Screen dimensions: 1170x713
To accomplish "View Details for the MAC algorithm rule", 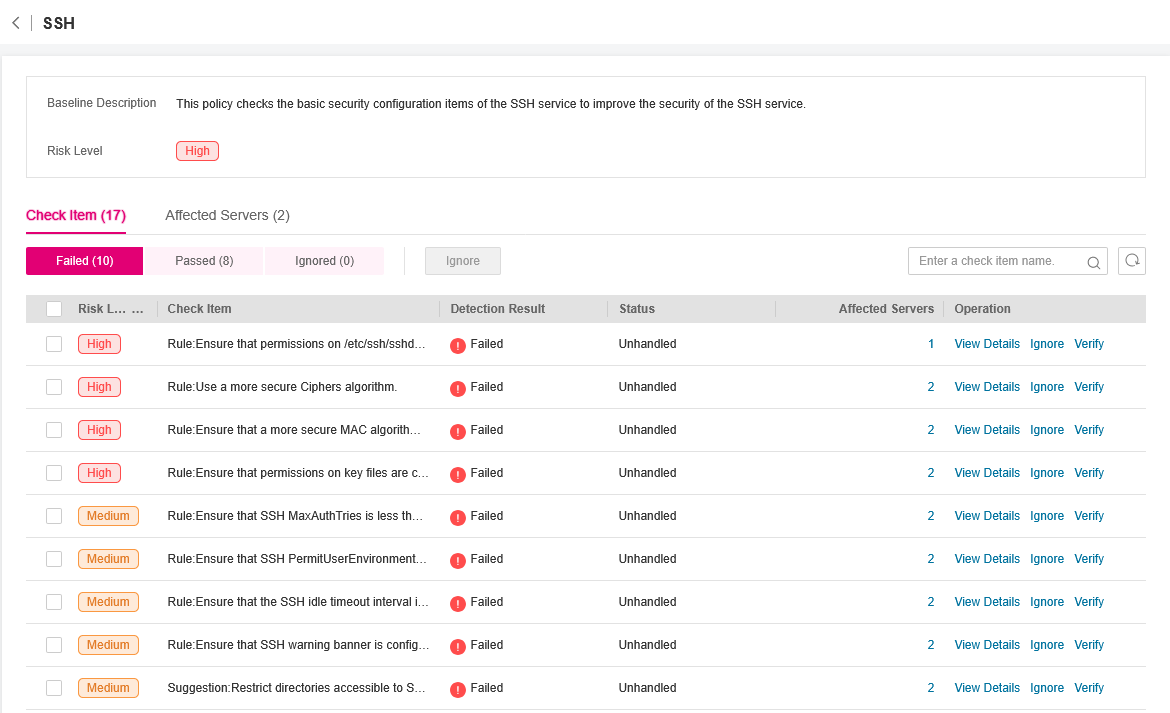I will click(x=987, y=430).
